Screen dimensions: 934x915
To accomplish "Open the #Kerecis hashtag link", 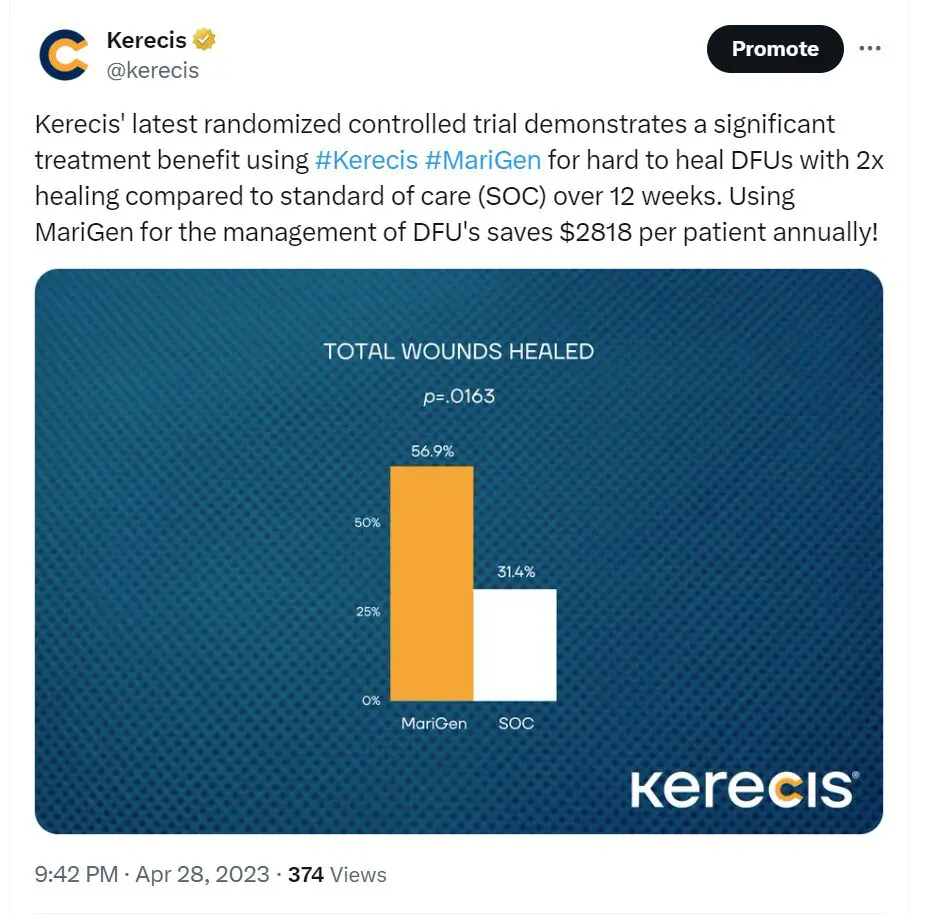I will (x=366, y=160).
